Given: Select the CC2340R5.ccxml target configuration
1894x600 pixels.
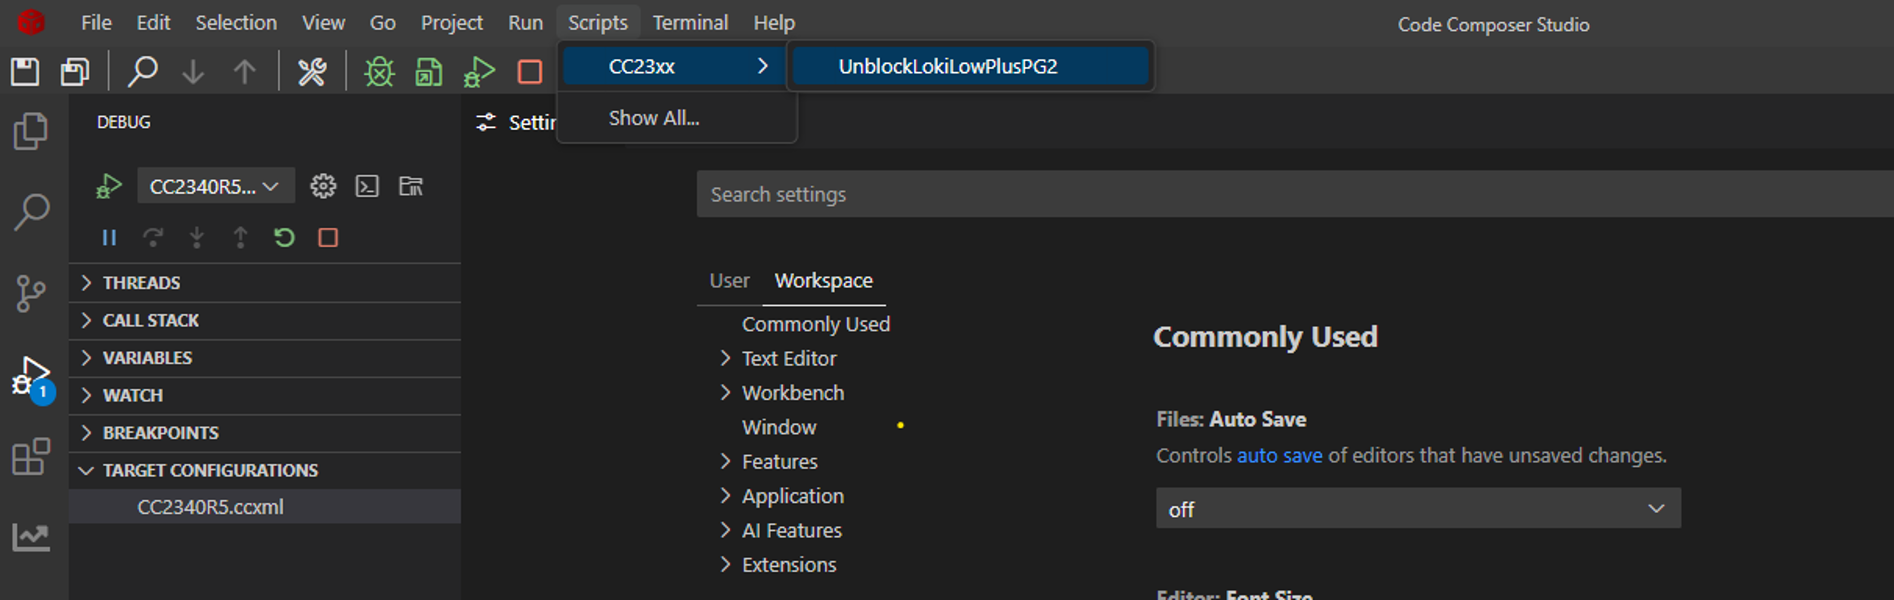Looking at the screenshot, I should (264, 507).
